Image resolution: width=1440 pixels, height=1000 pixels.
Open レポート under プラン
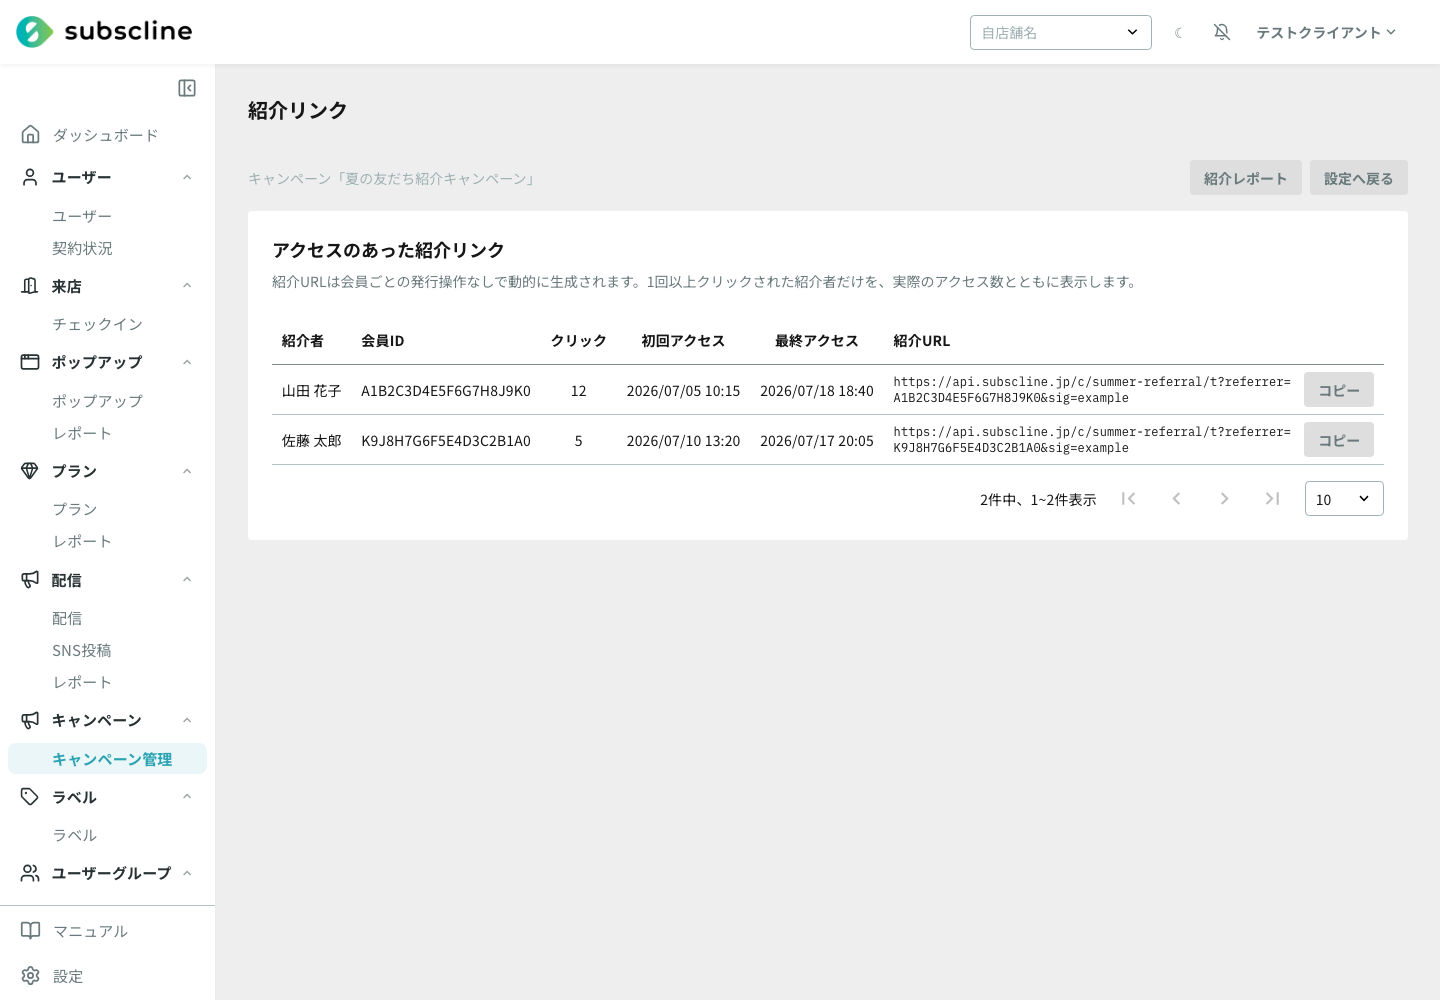[82, 541]
